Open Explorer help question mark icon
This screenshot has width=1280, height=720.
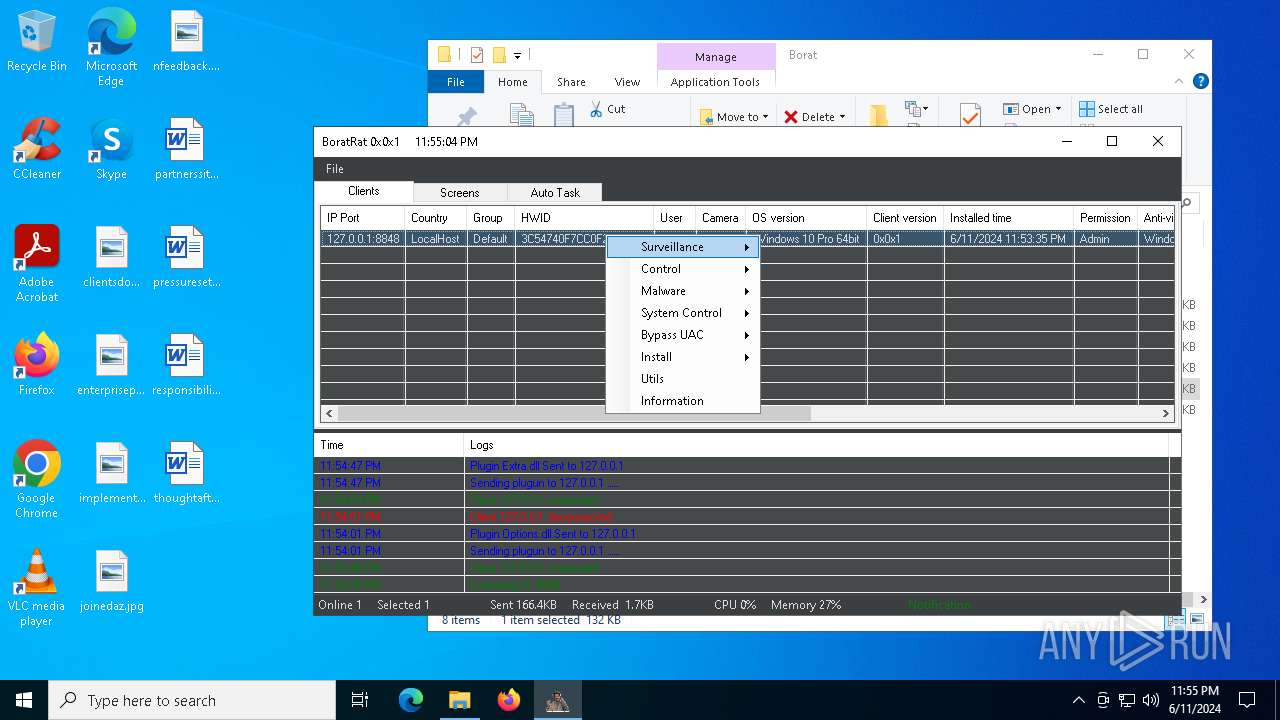(x=1200, y=82)
